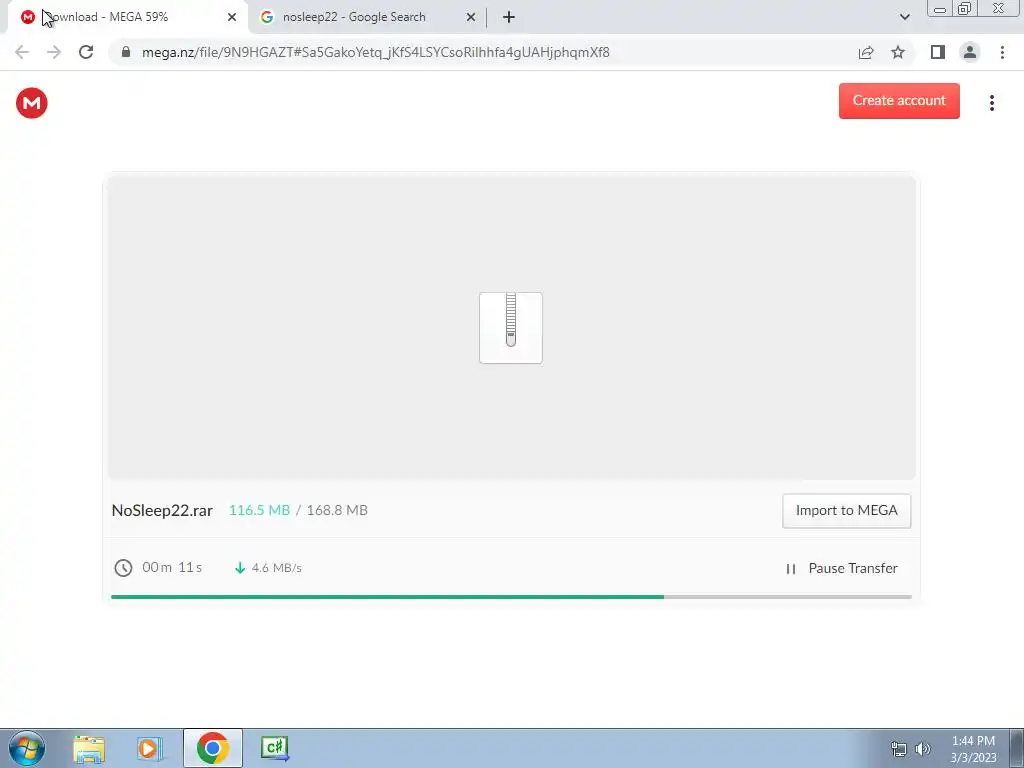1024x768 pixels.
Task: Click the Google favicon on second tab
Action: click(x=266, y=18)
